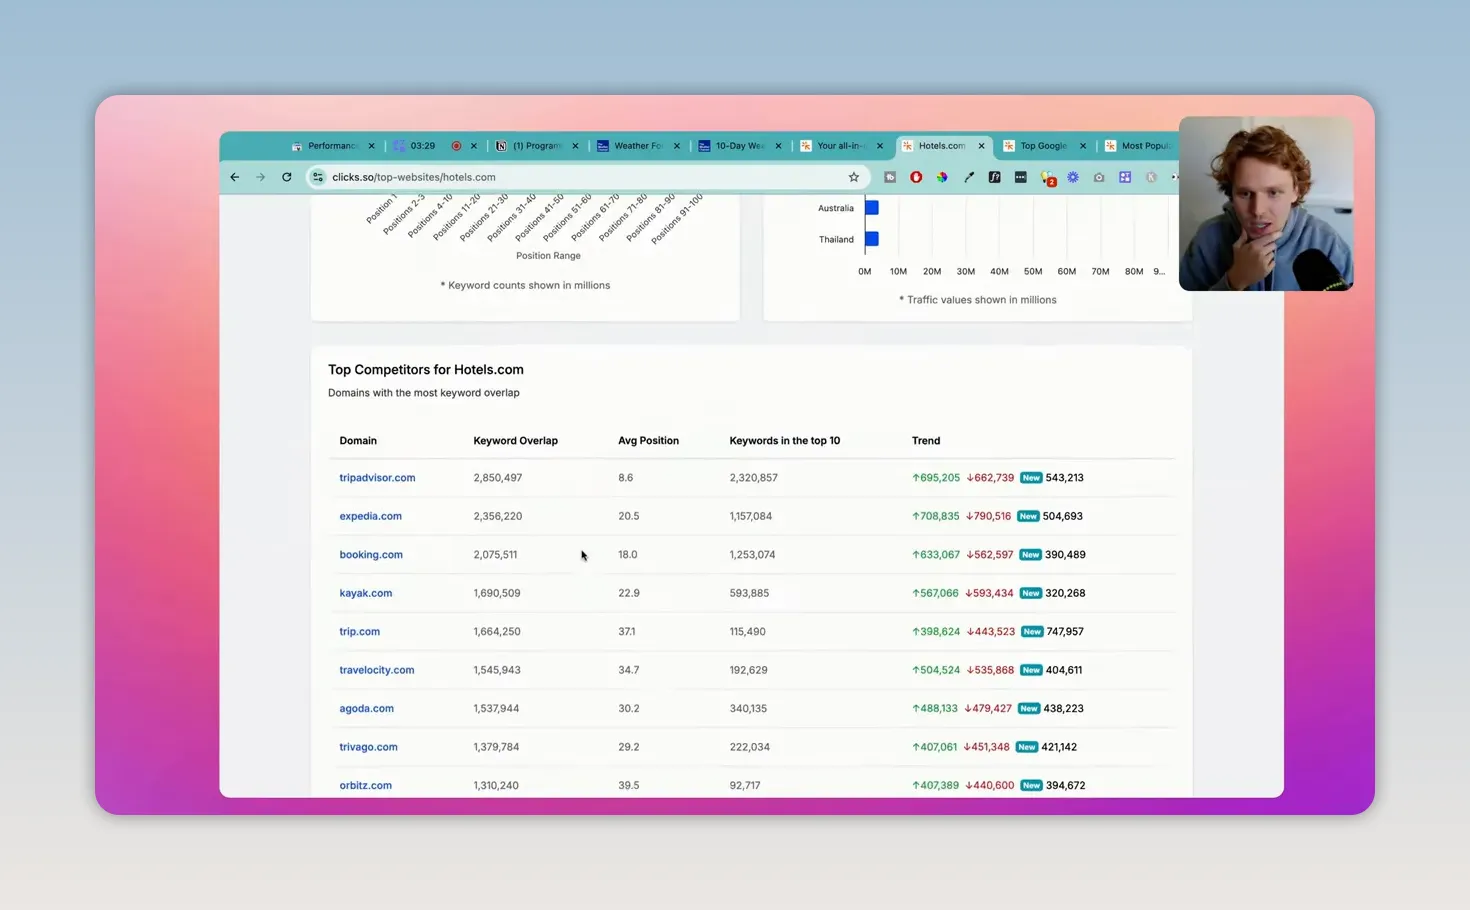Close the Weather Forecast tab
Screen dimensions: 1470x910
click(677, 146)
